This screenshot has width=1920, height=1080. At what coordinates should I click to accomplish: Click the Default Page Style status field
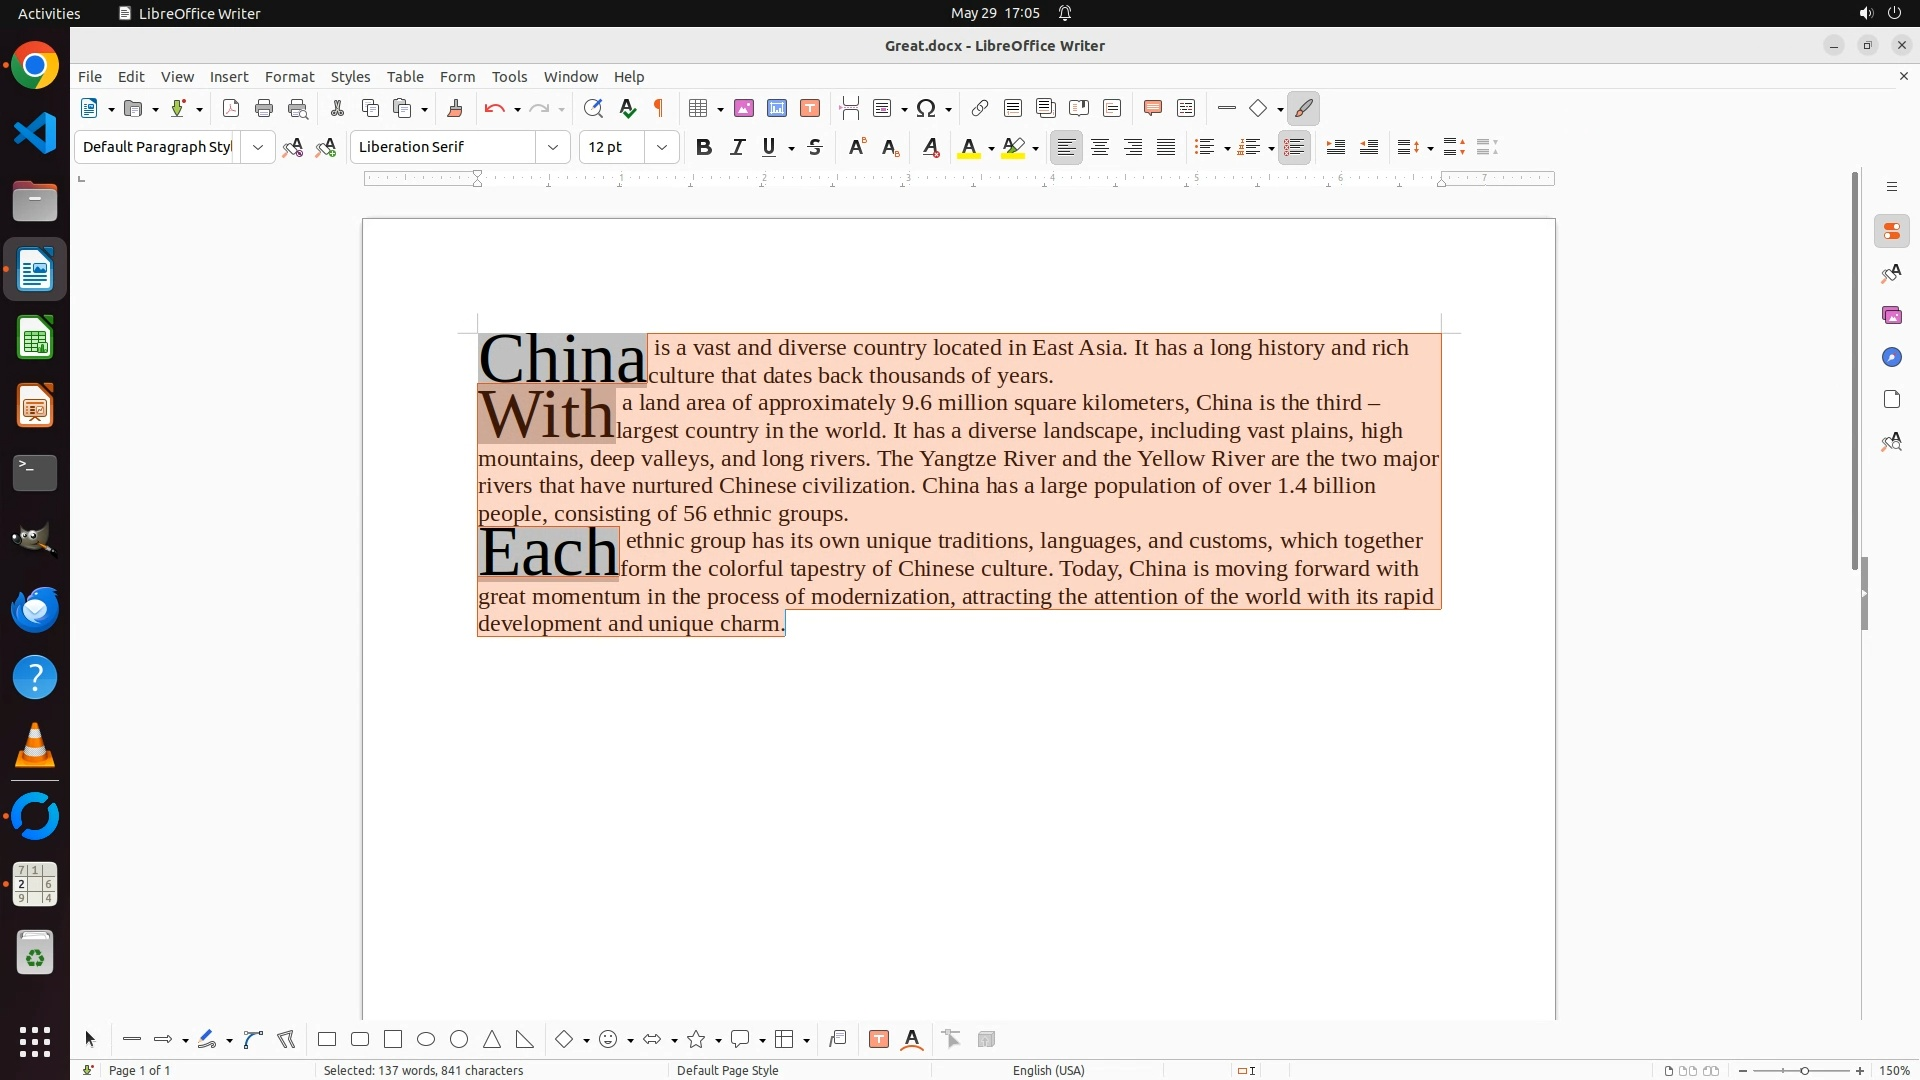pos(727,1070)
